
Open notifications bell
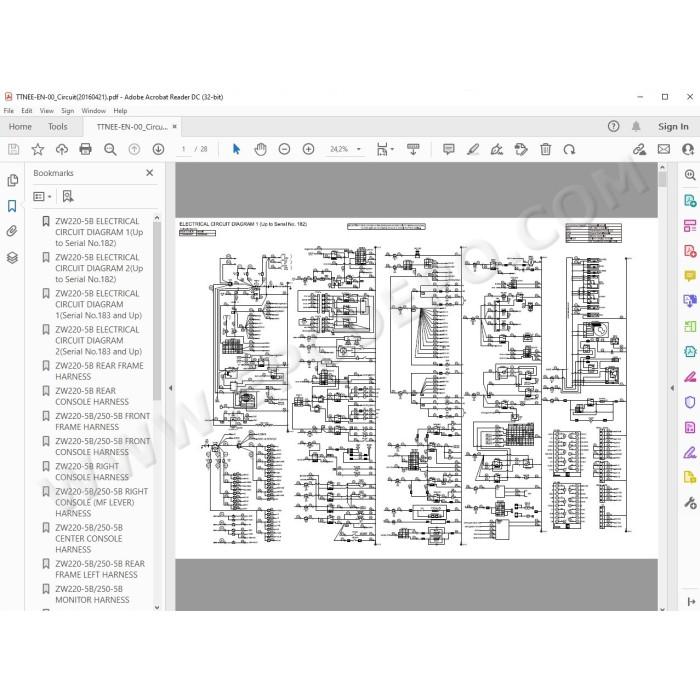pyautogui.click(x=636, y=126)
